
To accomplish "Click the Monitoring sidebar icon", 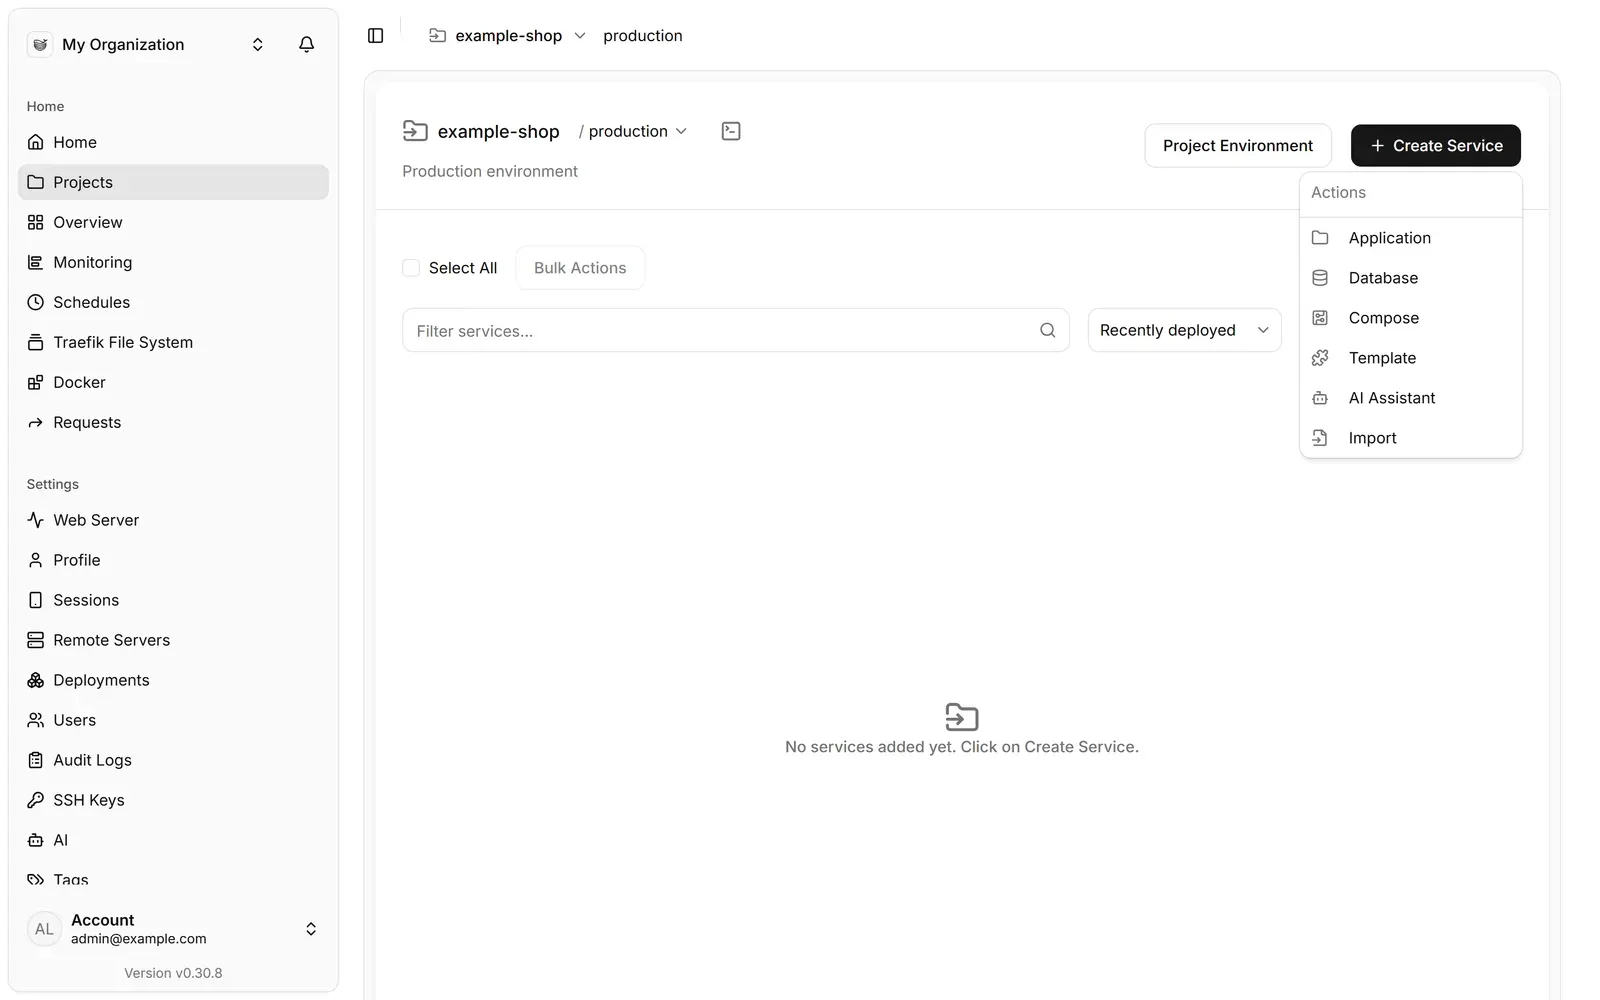I will click(x=36, y=262).
